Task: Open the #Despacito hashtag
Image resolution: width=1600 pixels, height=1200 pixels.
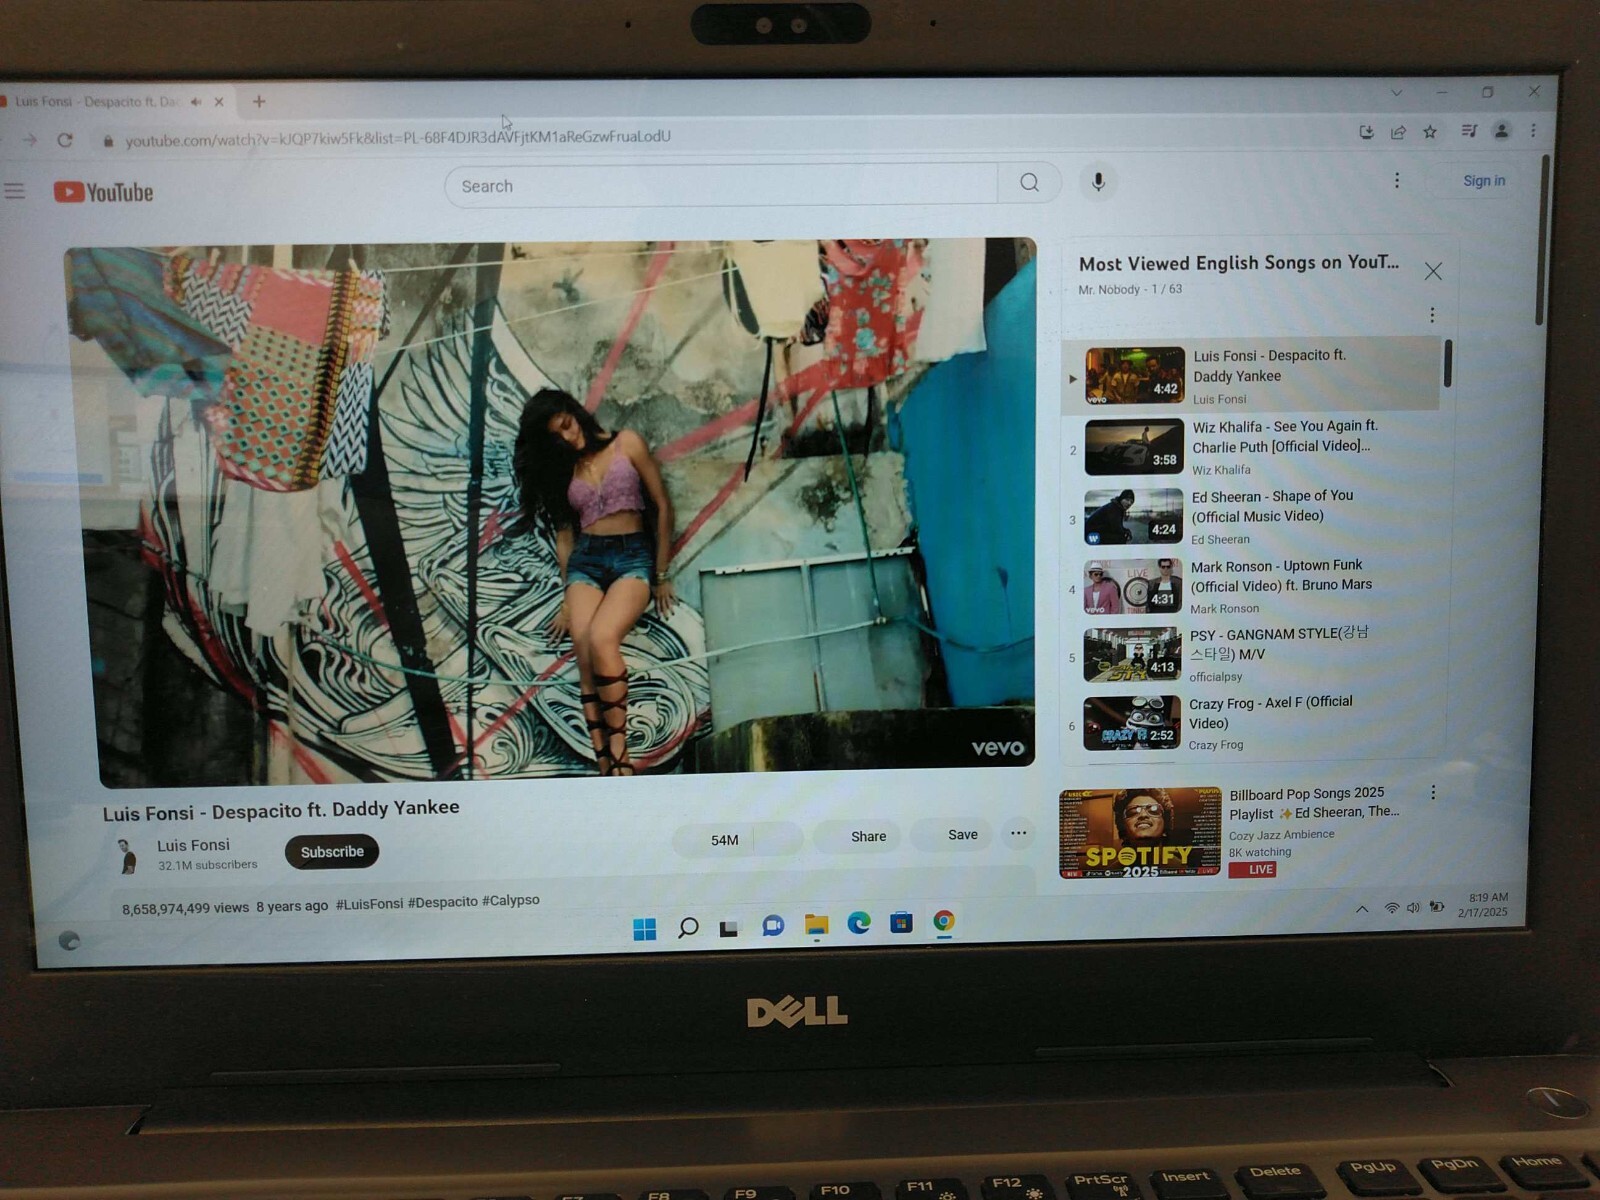Action: coord(442,901)
